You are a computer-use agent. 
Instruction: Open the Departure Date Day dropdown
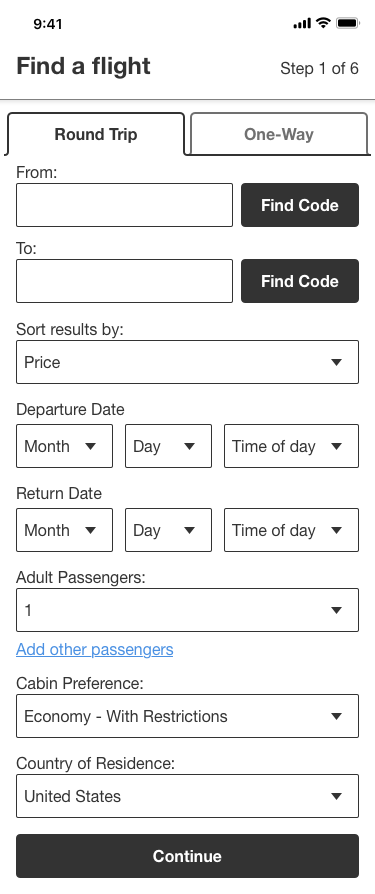tap(168, 446)
